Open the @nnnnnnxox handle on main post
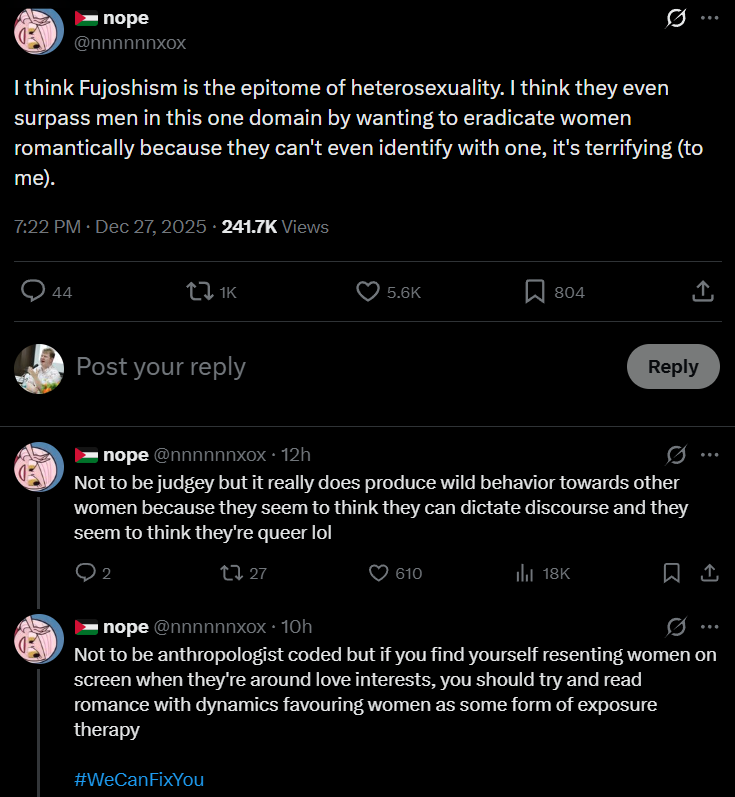735x797 pixels. pyautogui.click(x=130, y=43)
